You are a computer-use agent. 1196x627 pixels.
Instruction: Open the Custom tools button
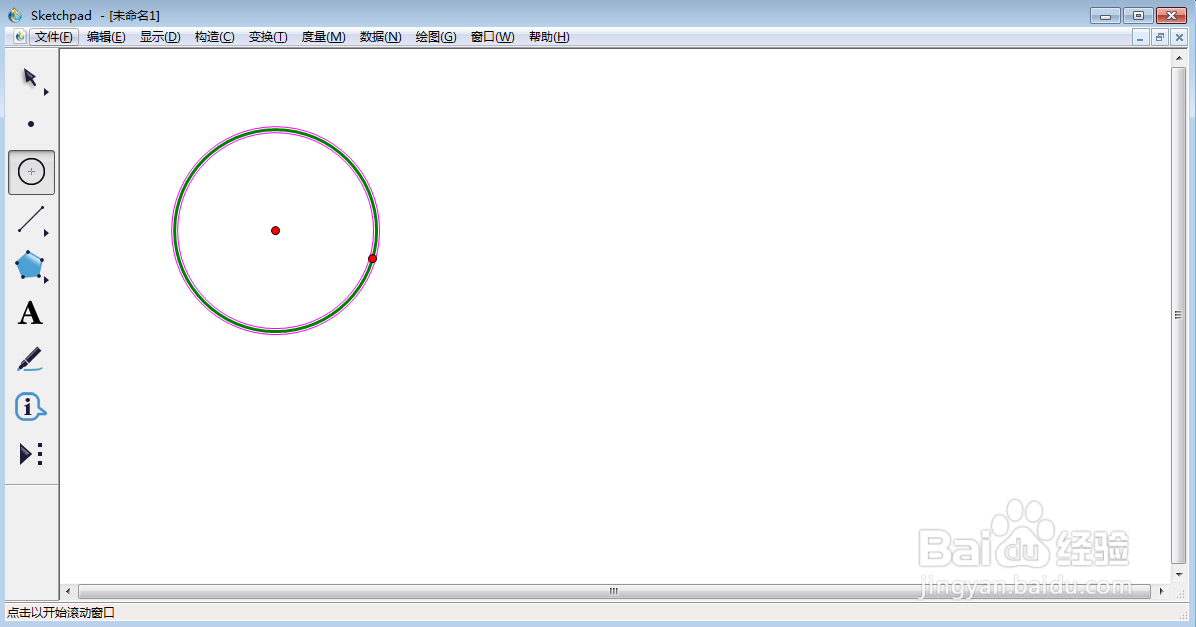(31, 455)
